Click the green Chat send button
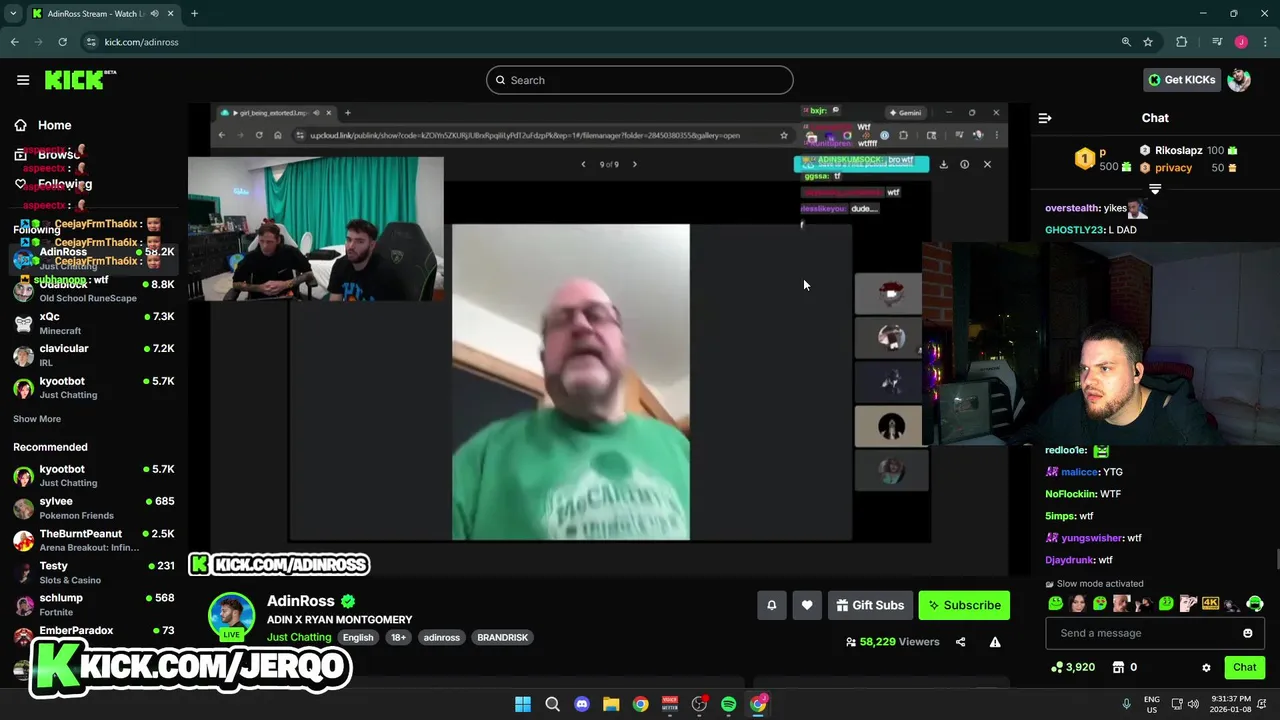Screen dimensions: 1280x720 1244,667
